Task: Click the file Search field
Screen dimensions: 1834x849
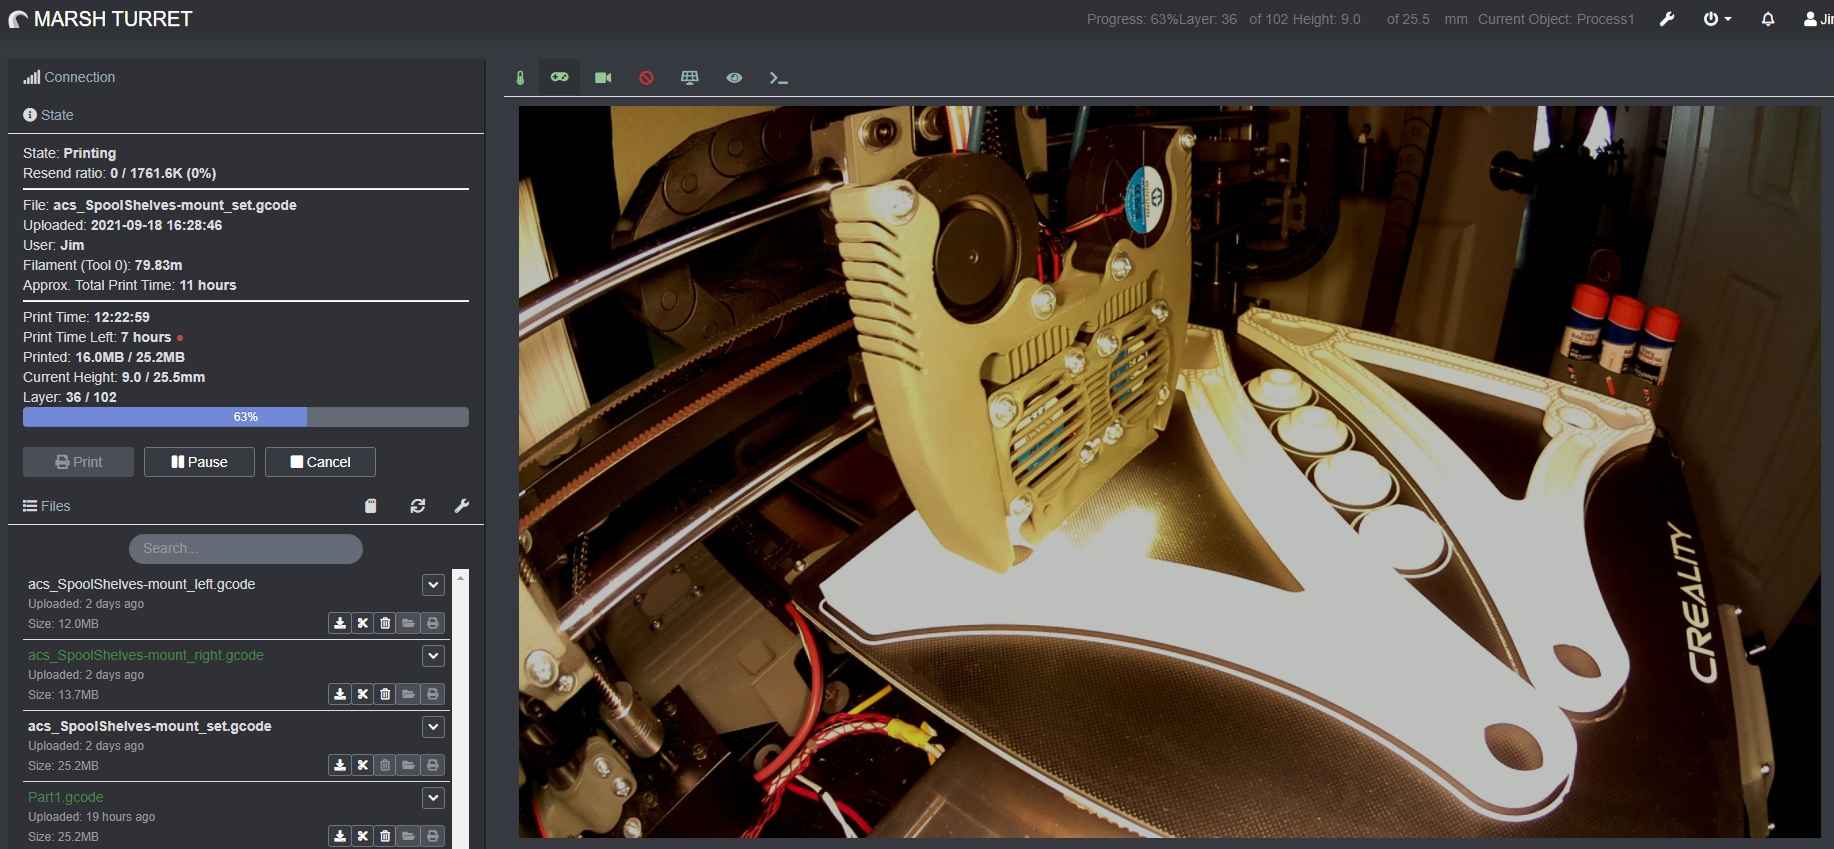Action: pos(246,549)
